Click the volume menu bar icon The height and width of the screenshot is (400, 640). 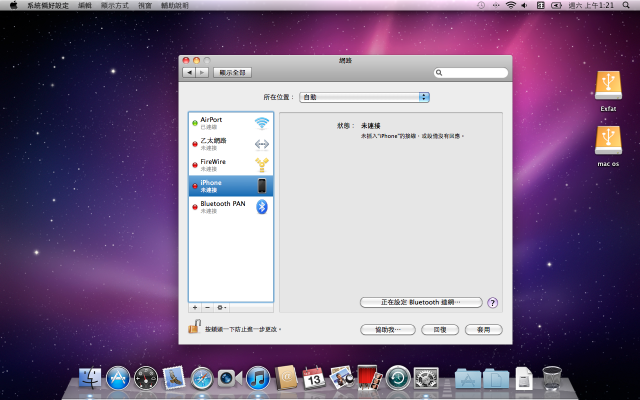524,5
